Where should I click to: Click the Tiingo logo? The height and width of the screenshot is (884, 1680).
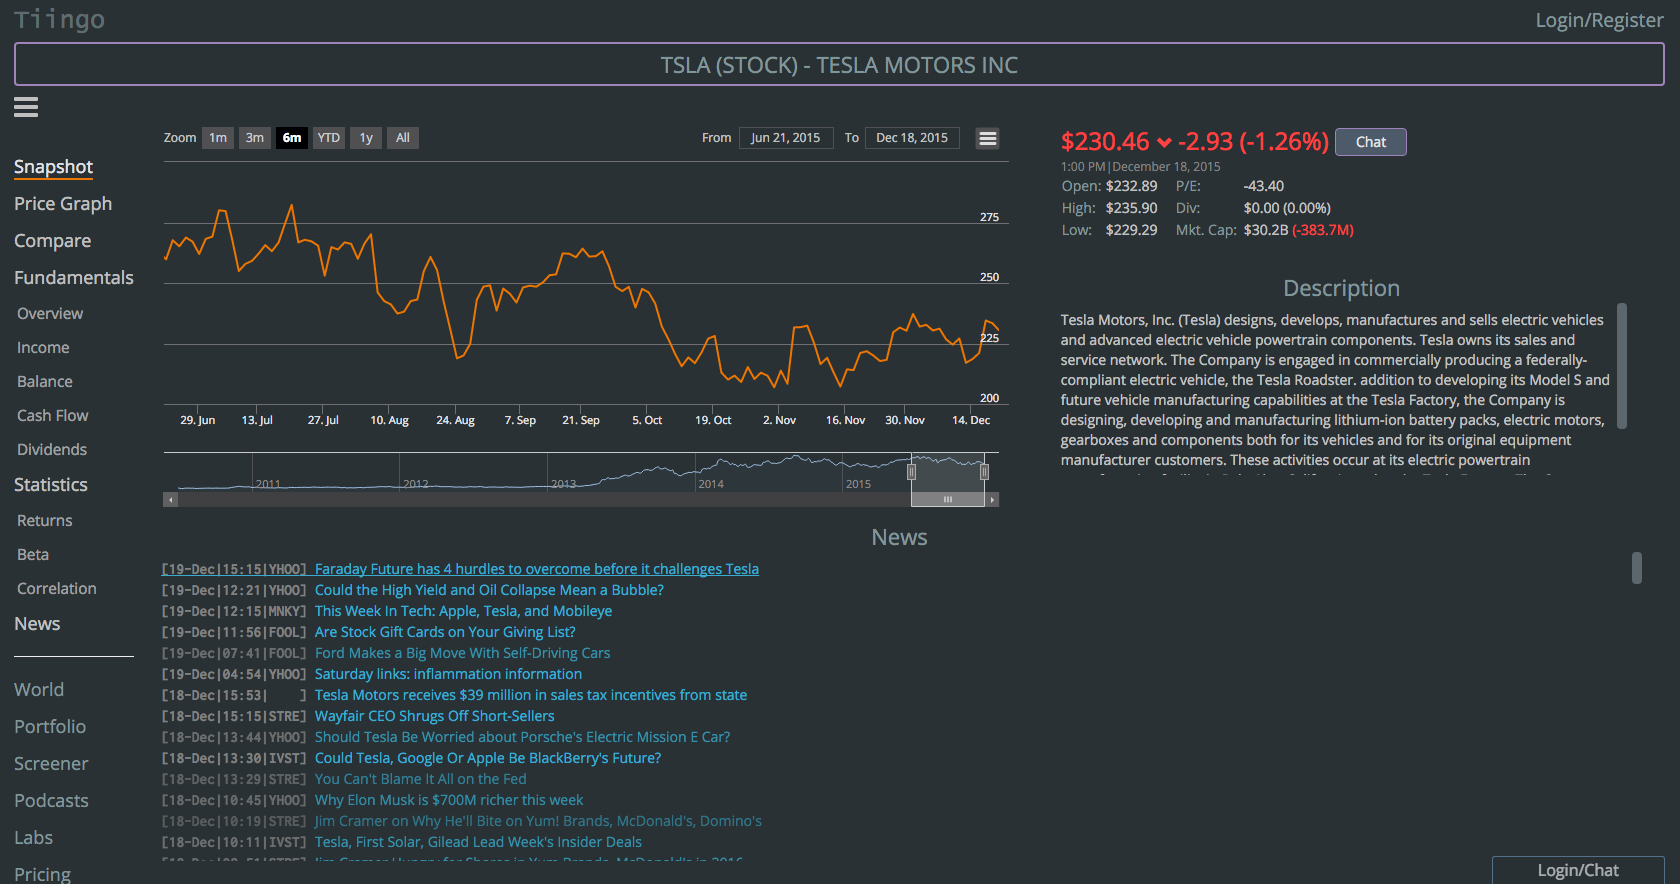click(x=59, y=19)
